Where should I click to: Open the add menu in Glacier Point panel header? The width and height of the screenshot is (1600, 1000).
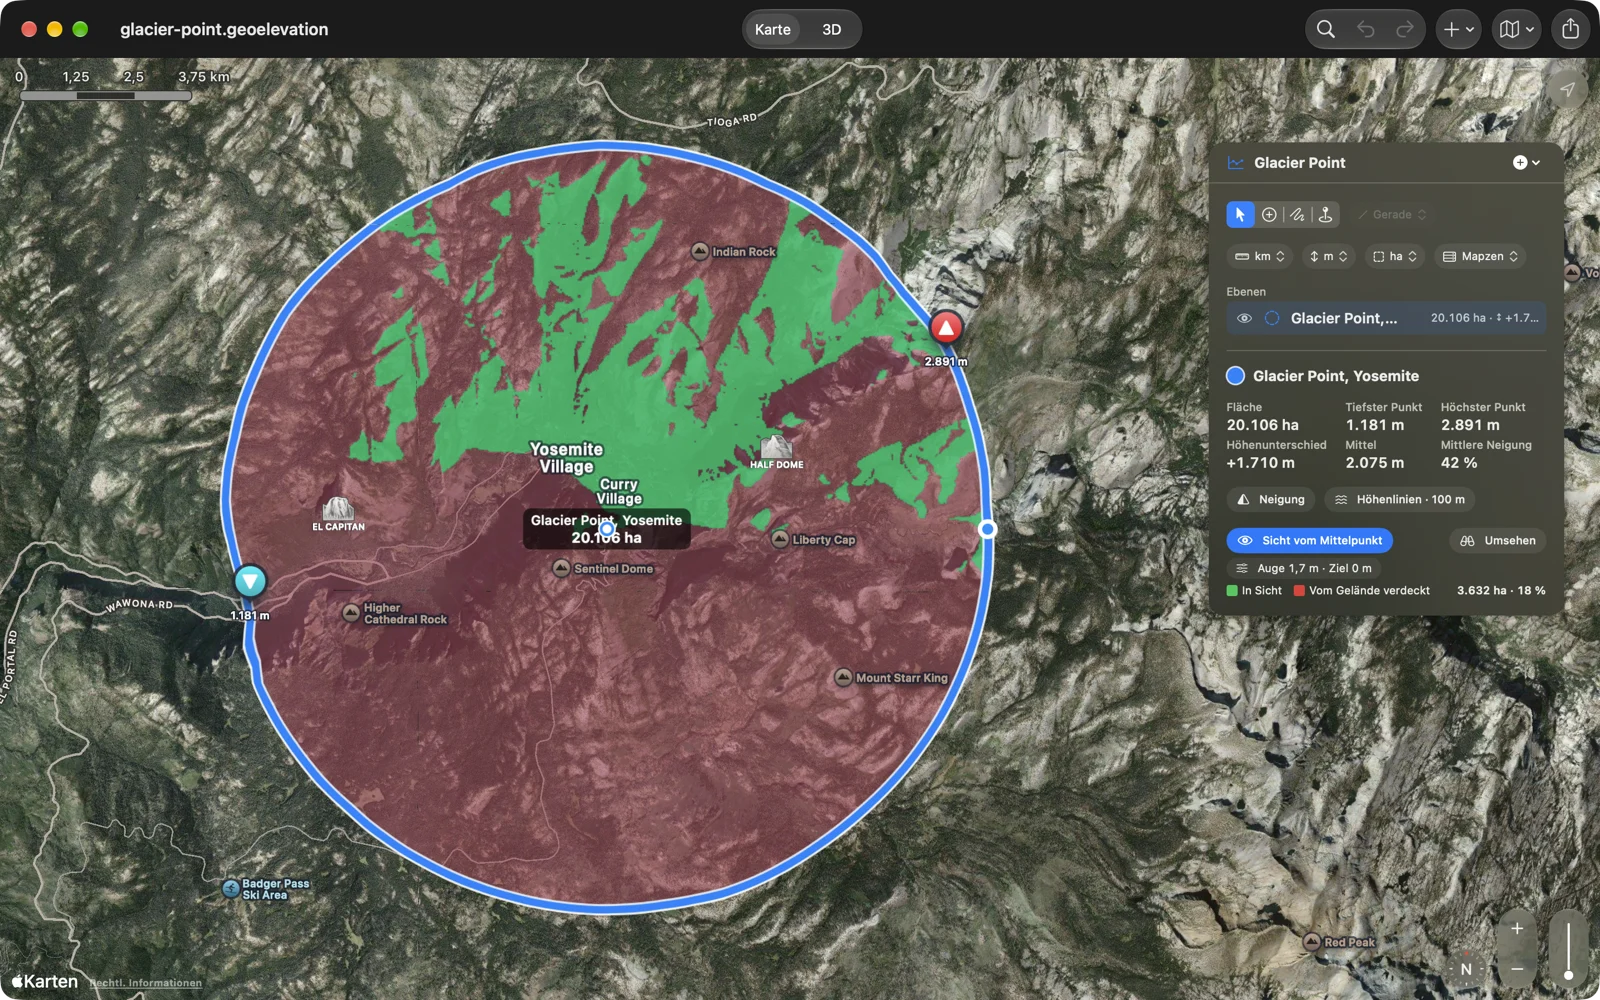[1526, 163]
